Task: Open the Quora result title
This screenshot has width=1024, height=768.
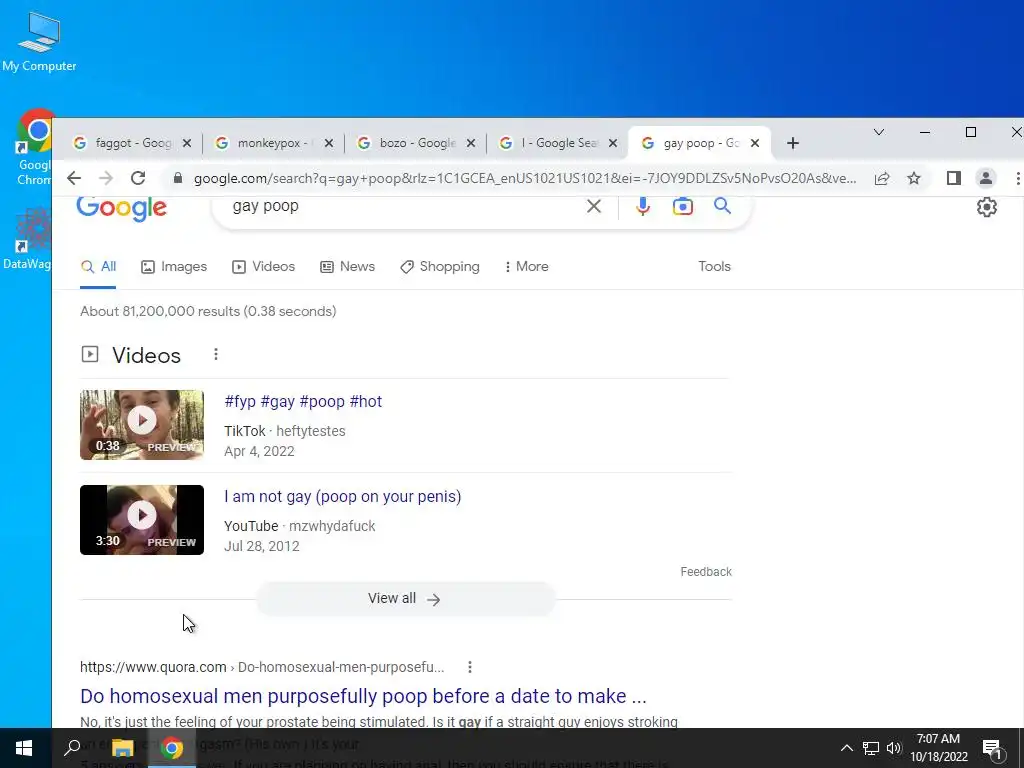Action: pyautogui.click(x=363, y=696)
